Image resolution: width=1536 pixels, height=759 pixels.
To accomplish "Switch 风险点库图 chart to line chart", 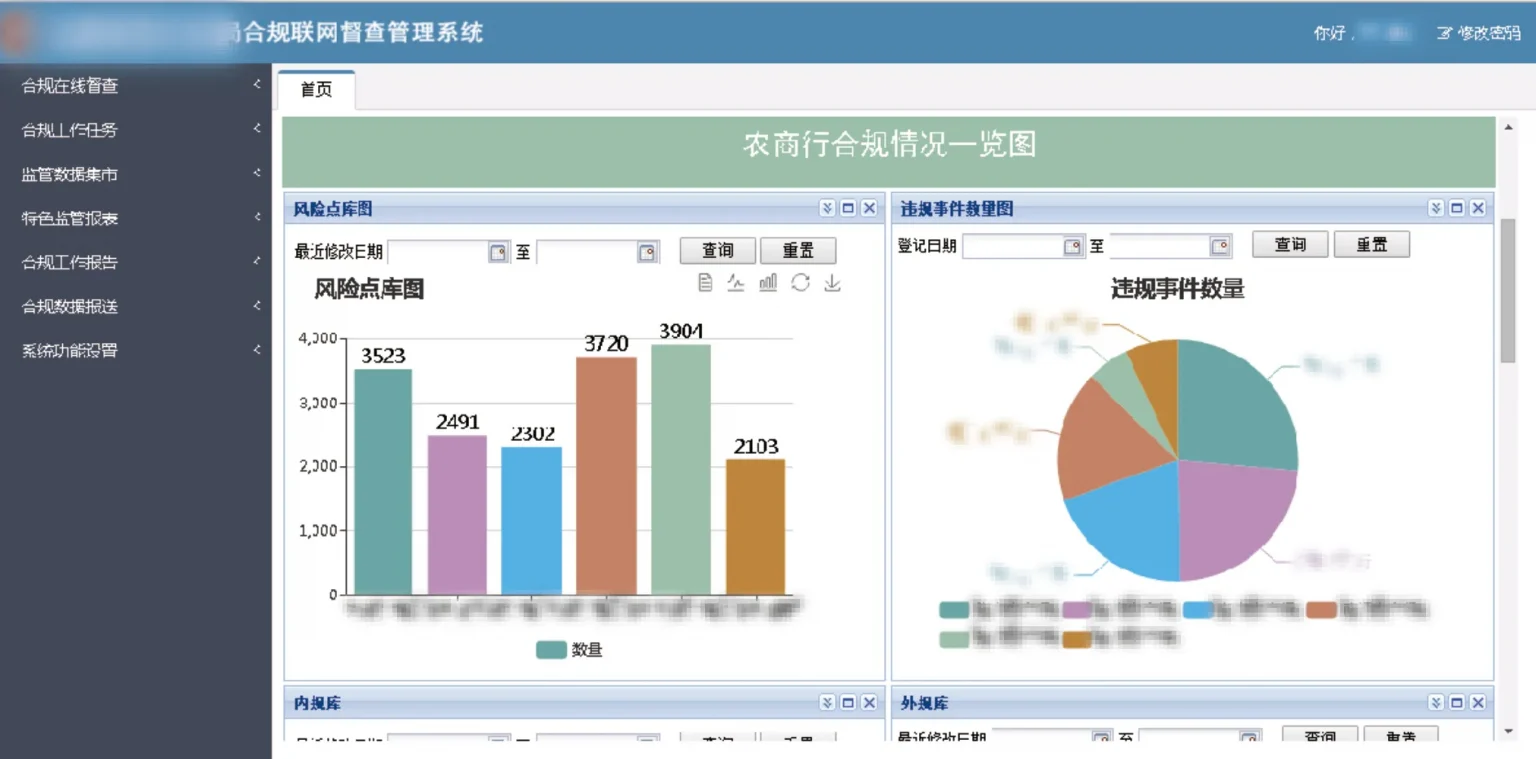I will point(736,283).
